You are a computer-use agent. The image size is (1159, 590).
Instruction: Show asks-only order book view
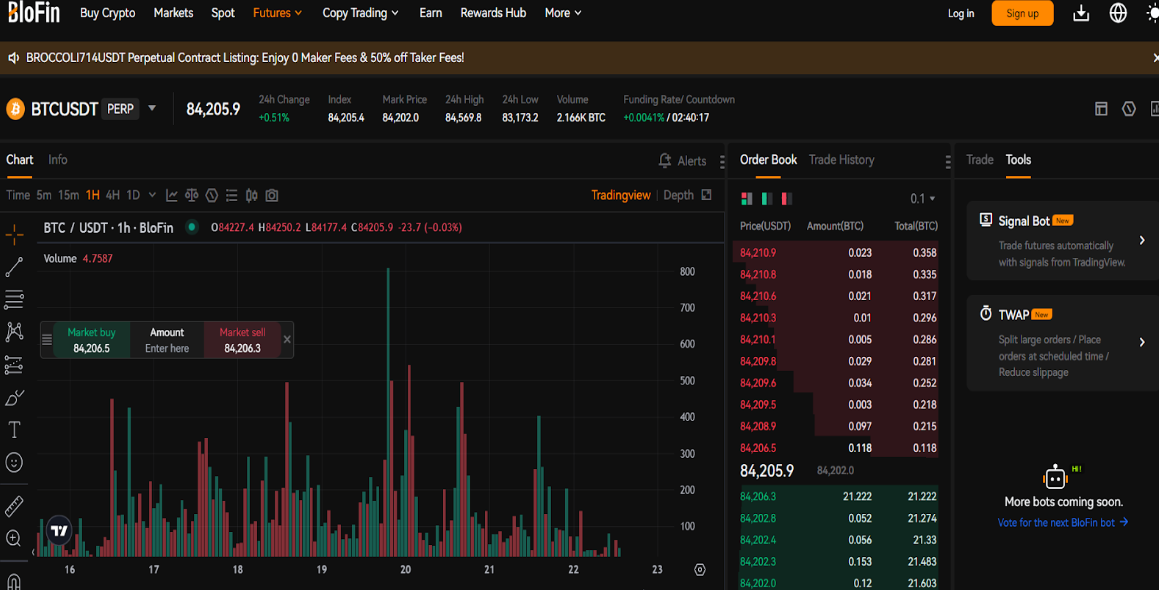tap(786, 198)
